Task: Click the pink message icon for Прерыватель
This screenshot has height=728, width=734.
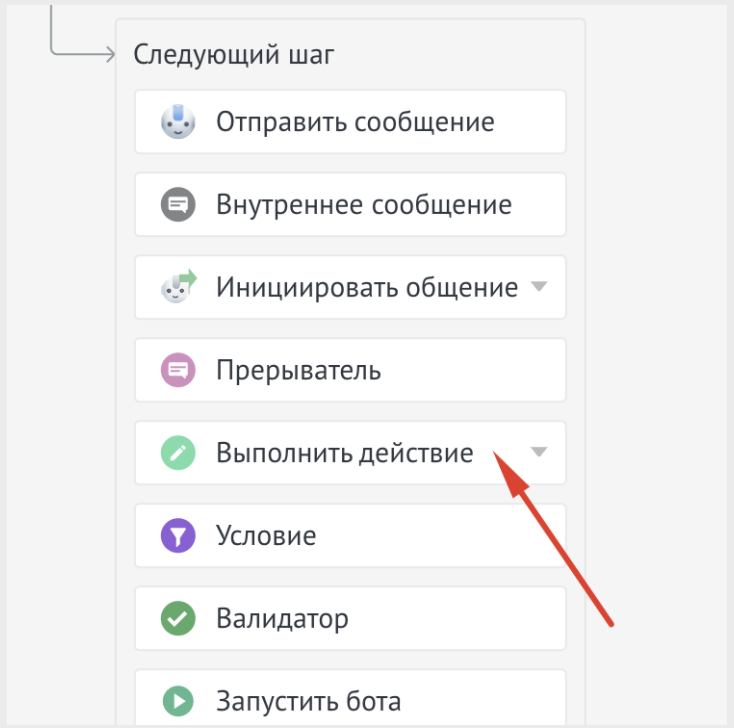Action: [177, 371]
